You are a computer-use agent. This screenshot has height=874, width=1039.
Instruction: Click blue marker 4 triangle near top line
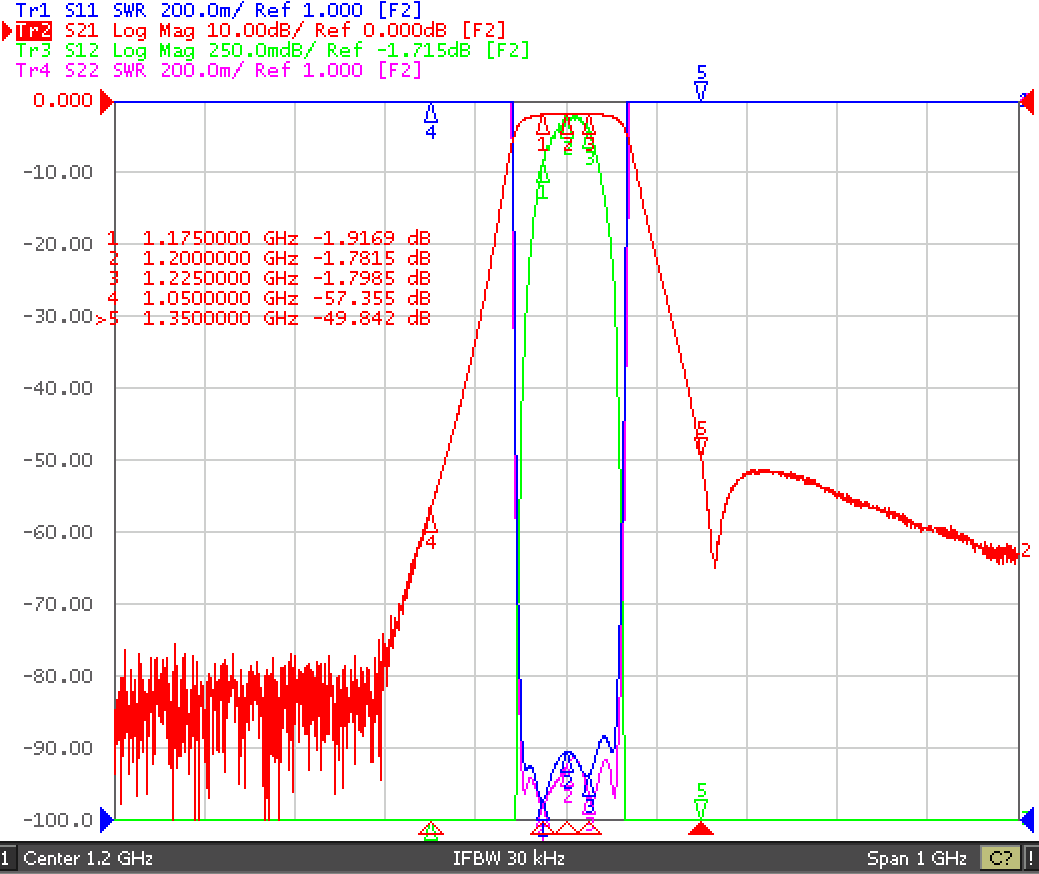[431, 113]
